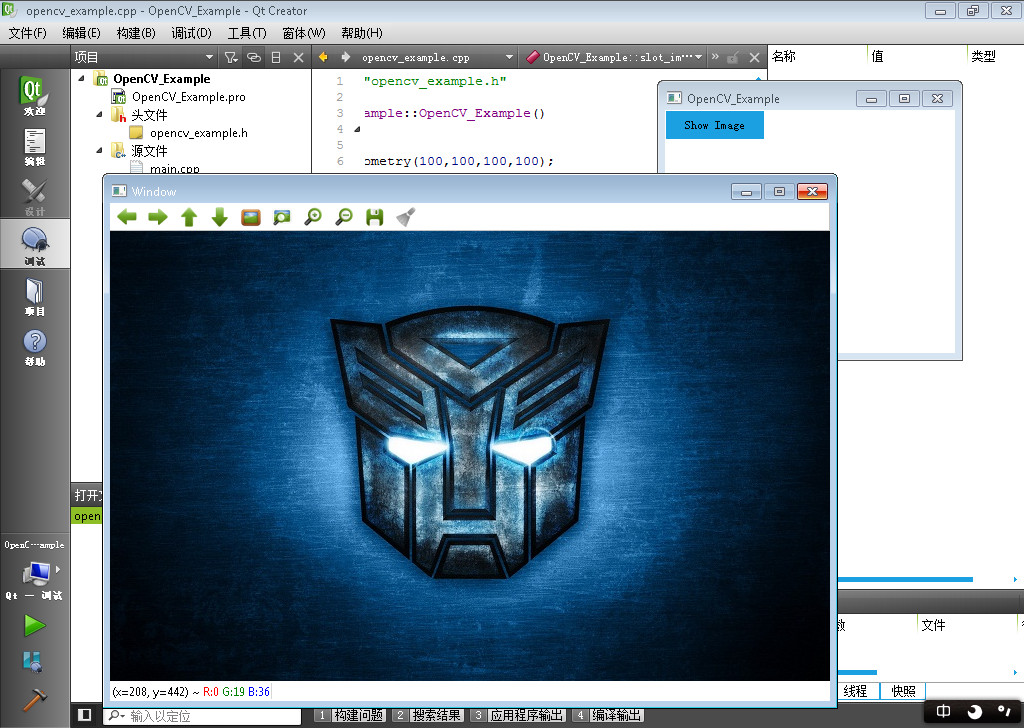Click the Show Image button
The width and height of the screenshot is (1024, 728).
pos(714,126)
